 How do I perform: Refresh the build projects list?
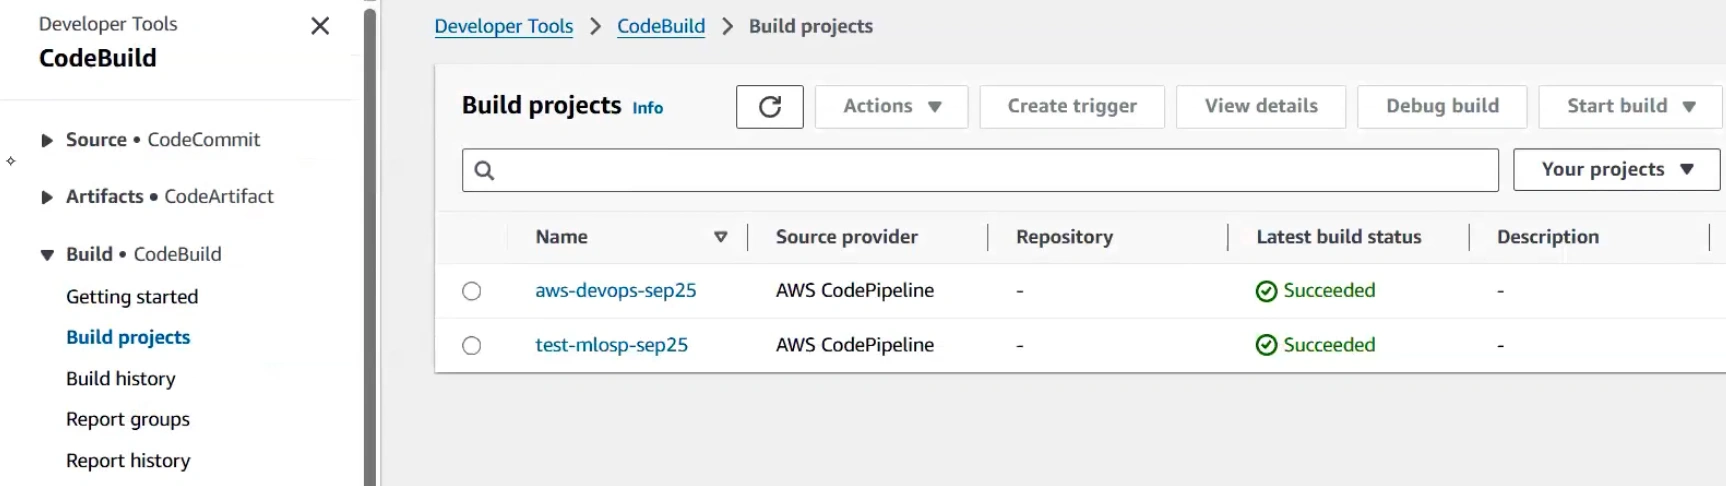[x=769, y=107]
